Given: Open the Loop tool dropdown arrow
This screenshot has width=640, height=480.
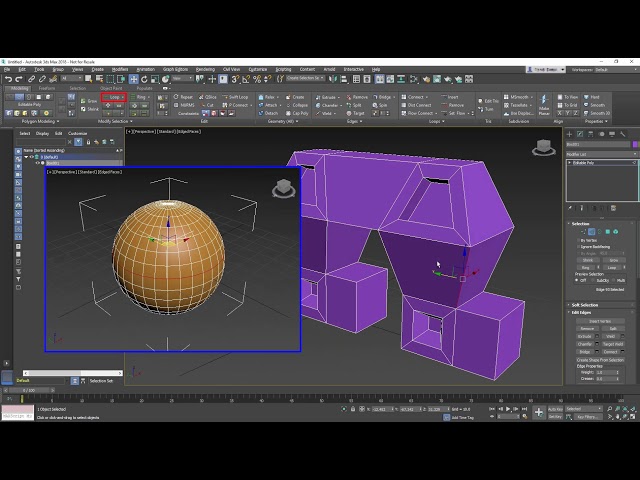Looking at the screenshot, I should point(122,97).
